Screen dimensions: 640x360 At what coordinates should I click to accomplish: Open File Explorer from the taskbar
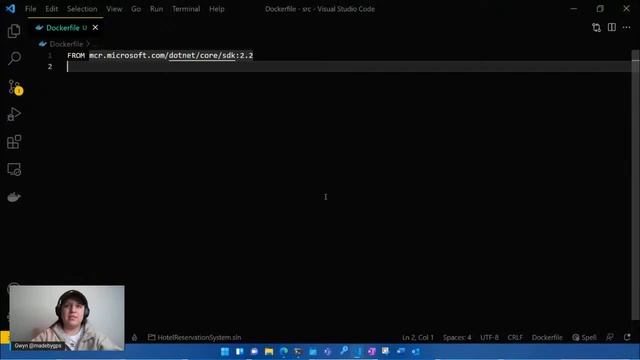[269, 351]
